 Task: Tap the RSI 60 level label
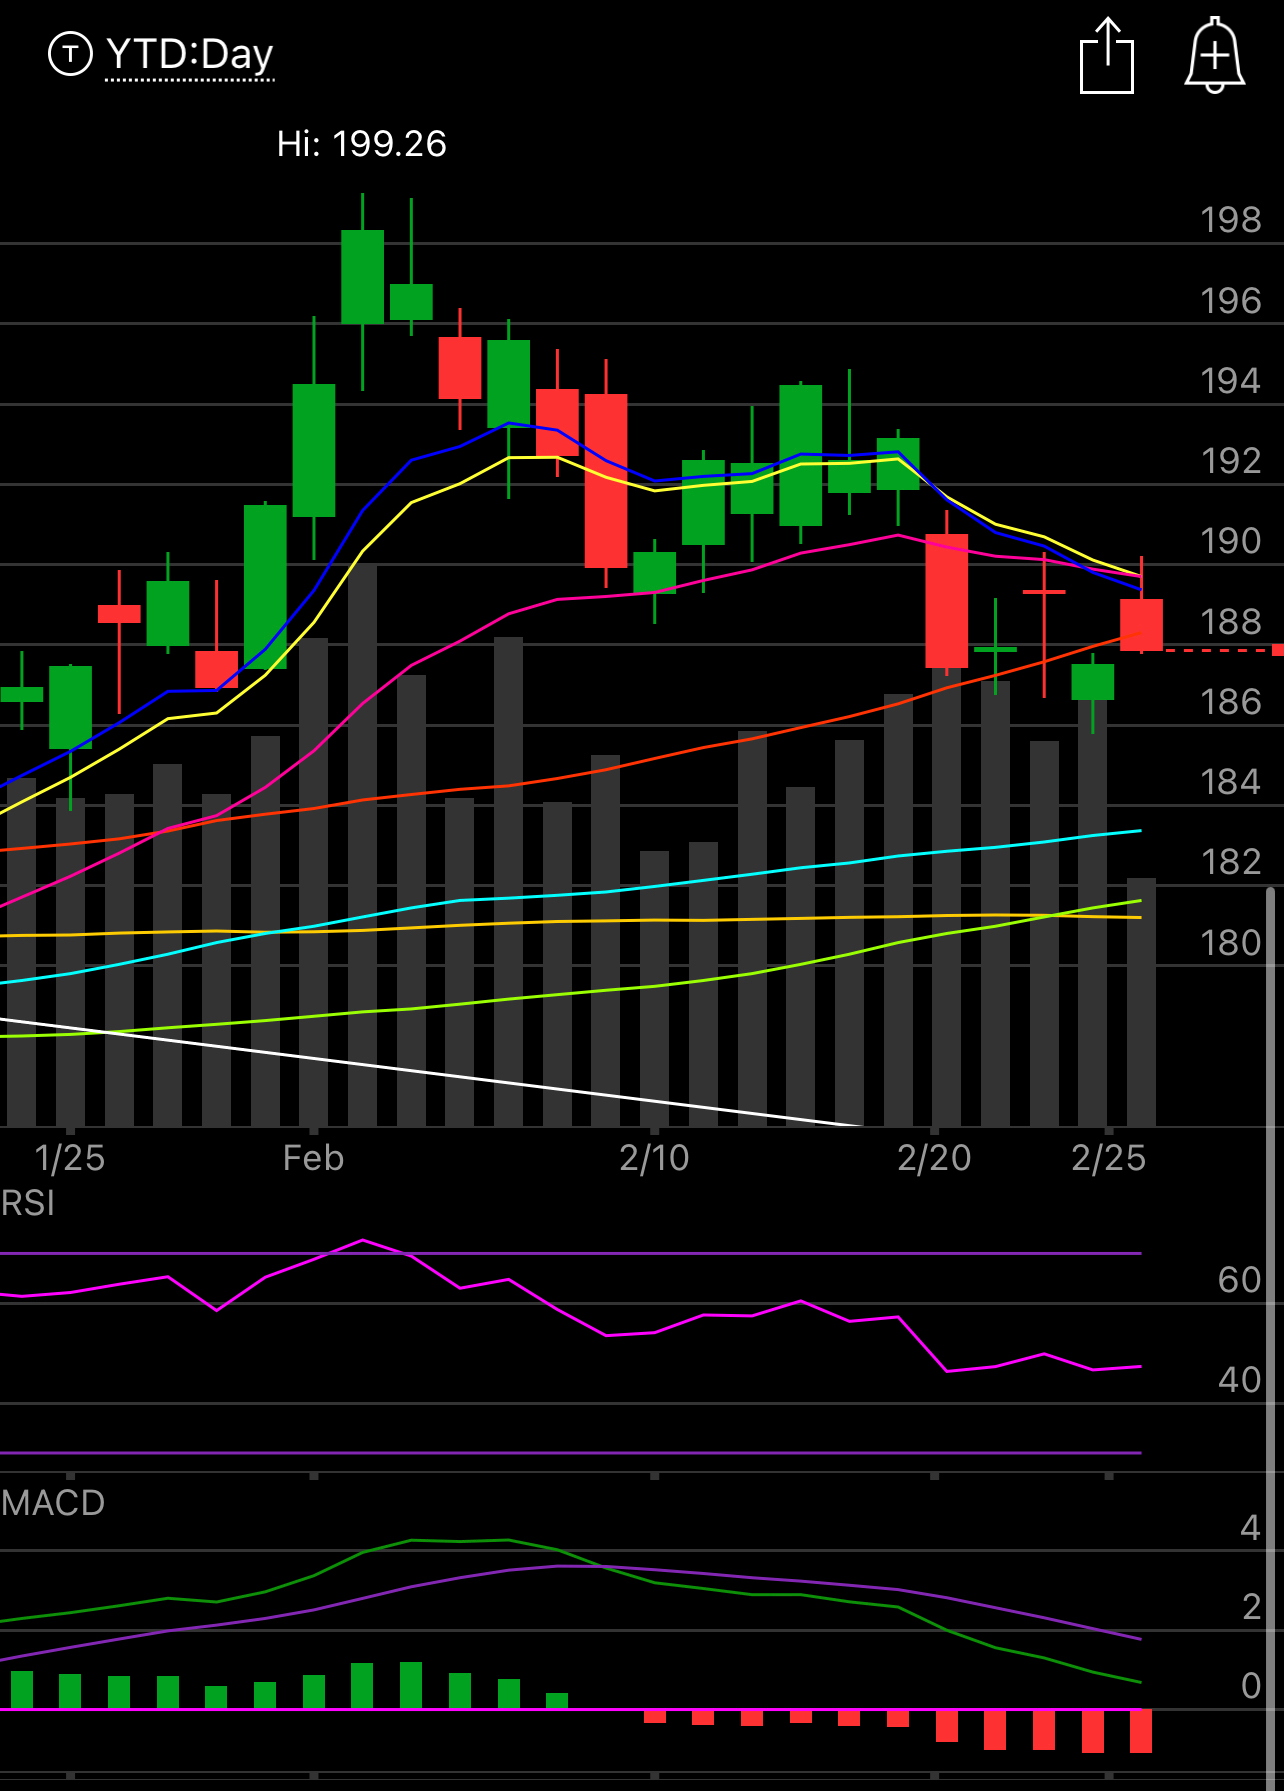1240,1280
